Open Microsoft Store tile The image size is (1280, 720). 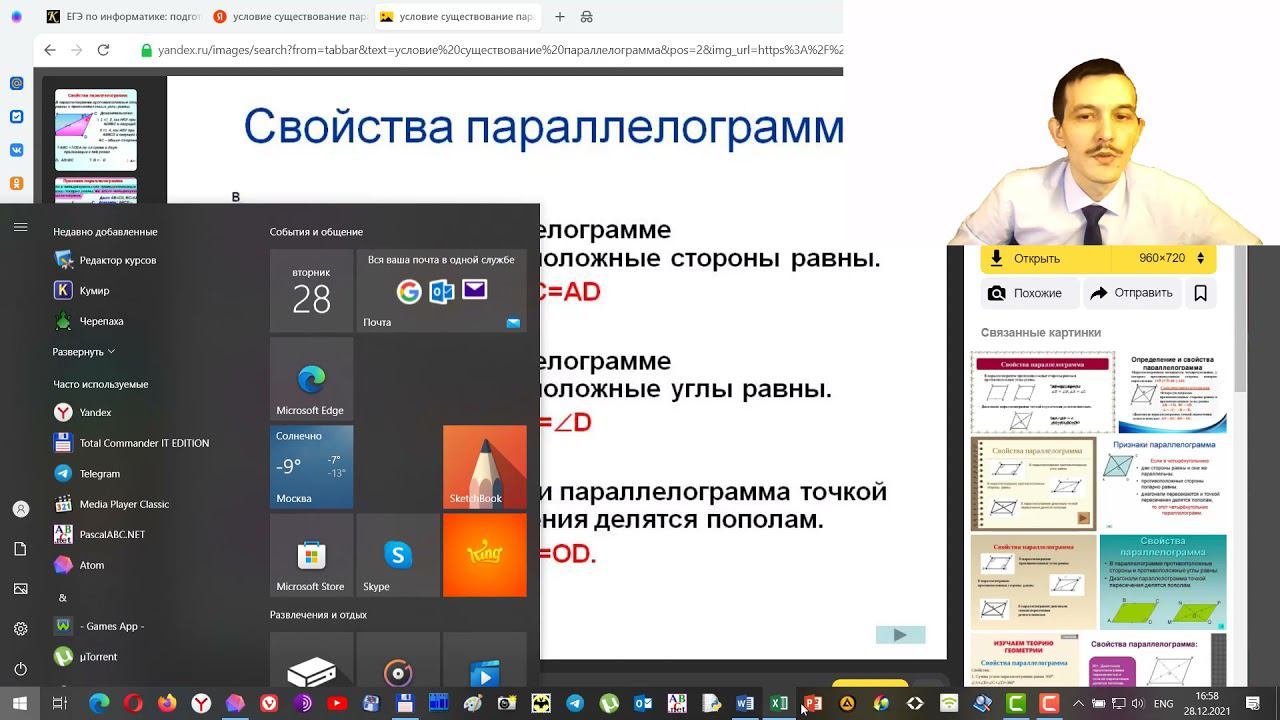[312, 555]
